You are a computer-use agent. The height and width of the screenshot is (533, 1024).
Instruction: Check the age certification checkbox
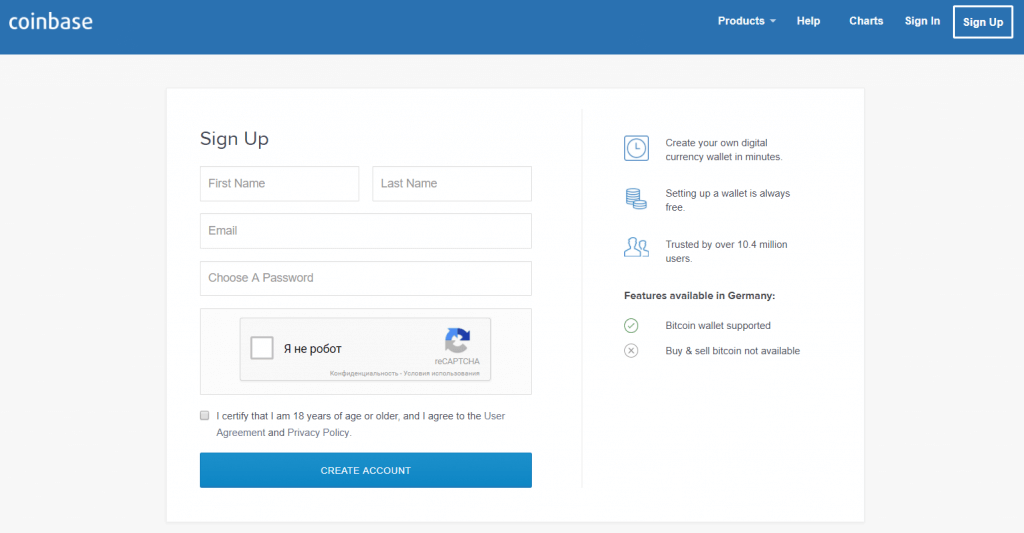pos(204,415)
